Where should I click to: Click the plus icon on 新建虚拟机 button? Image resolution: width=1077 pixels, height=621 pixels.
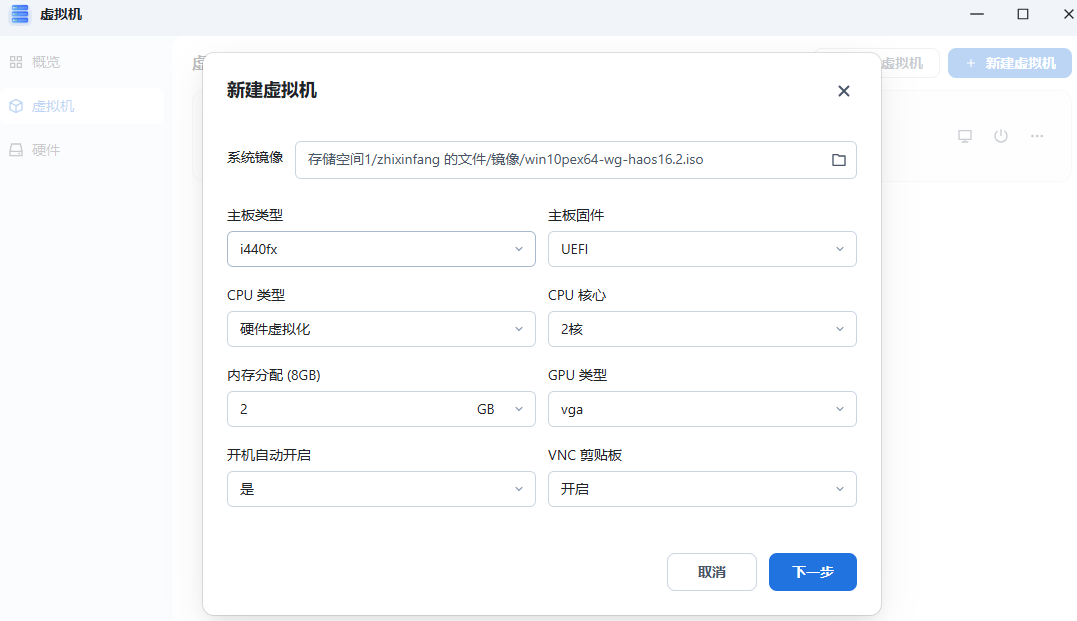pos(969,62)
